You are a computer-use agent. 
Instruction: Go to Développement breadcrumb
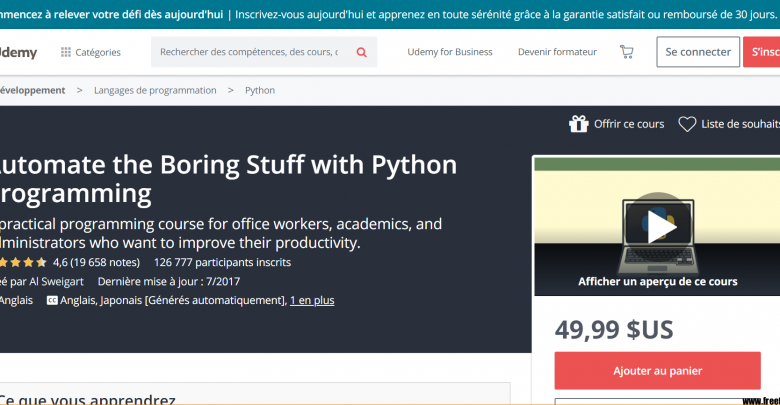[33, 90]
